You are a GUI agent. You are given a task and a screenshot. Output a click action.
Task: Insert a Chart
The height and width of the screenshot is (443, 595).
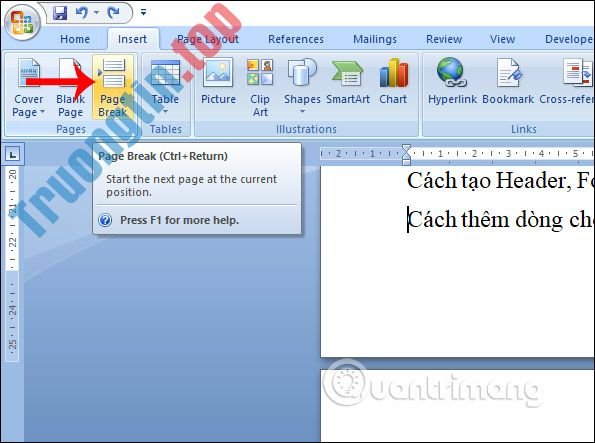393,82
